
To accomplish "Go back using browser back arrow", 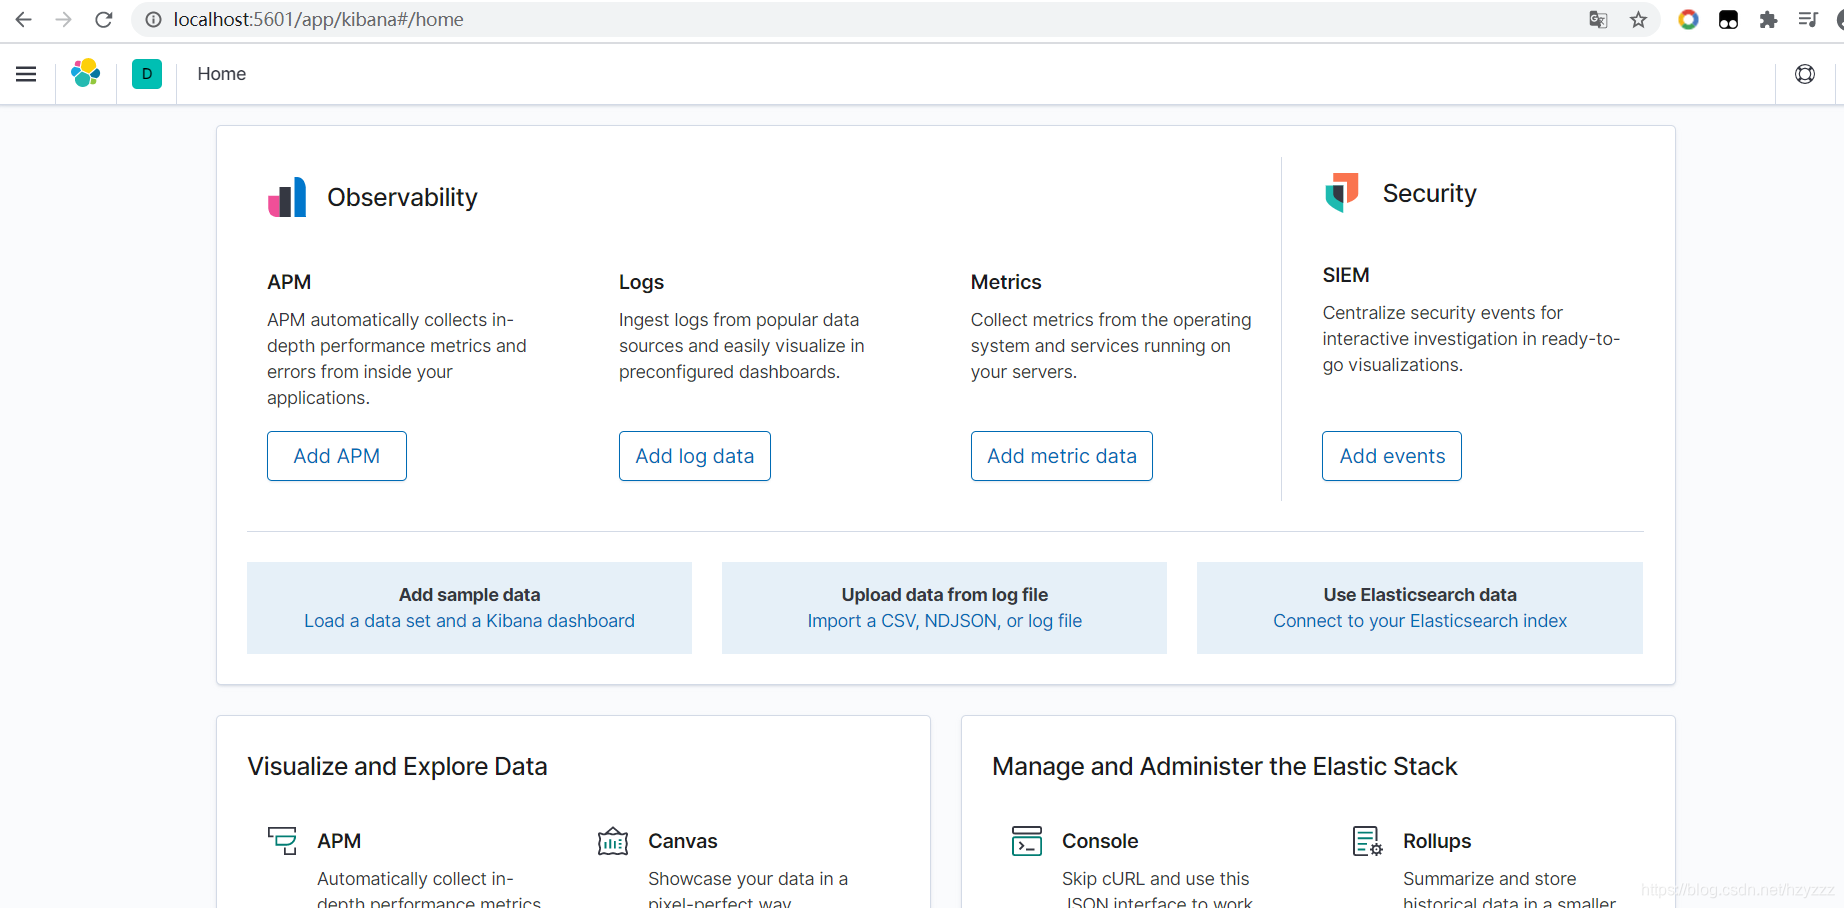I will pyautogui.click(x=24, y=20).
